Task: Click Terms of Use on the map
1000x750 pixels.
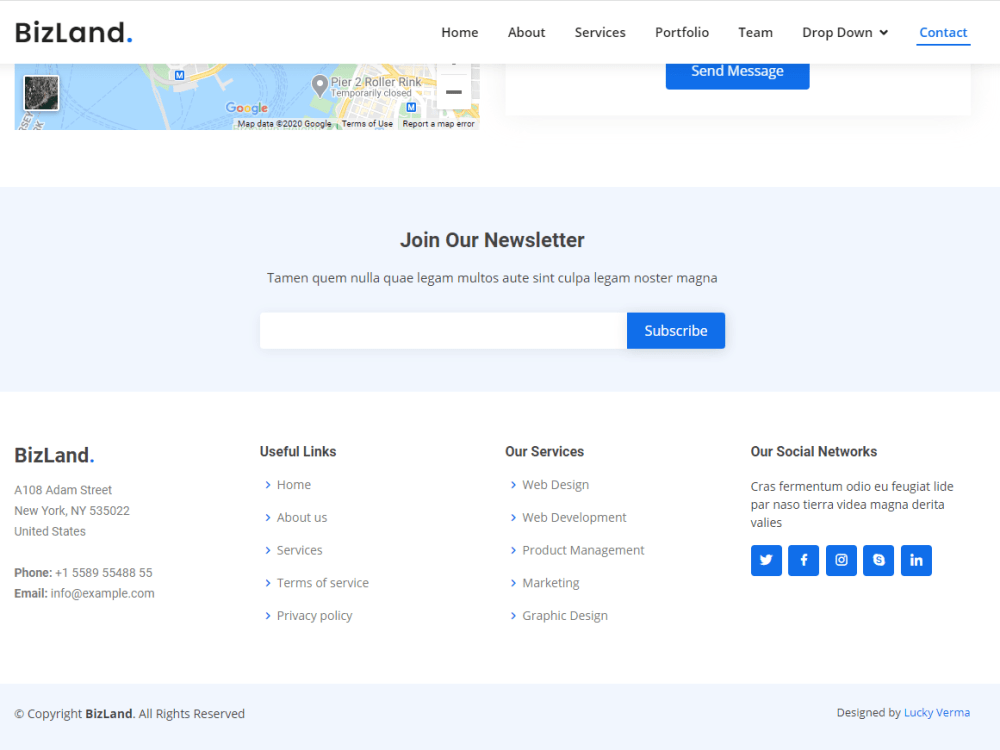Action: 367,124
